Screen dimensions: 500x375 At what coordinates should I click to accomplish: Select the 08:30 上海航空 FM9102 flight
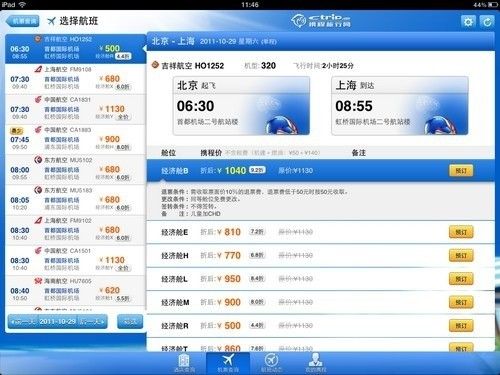(76, 230)
